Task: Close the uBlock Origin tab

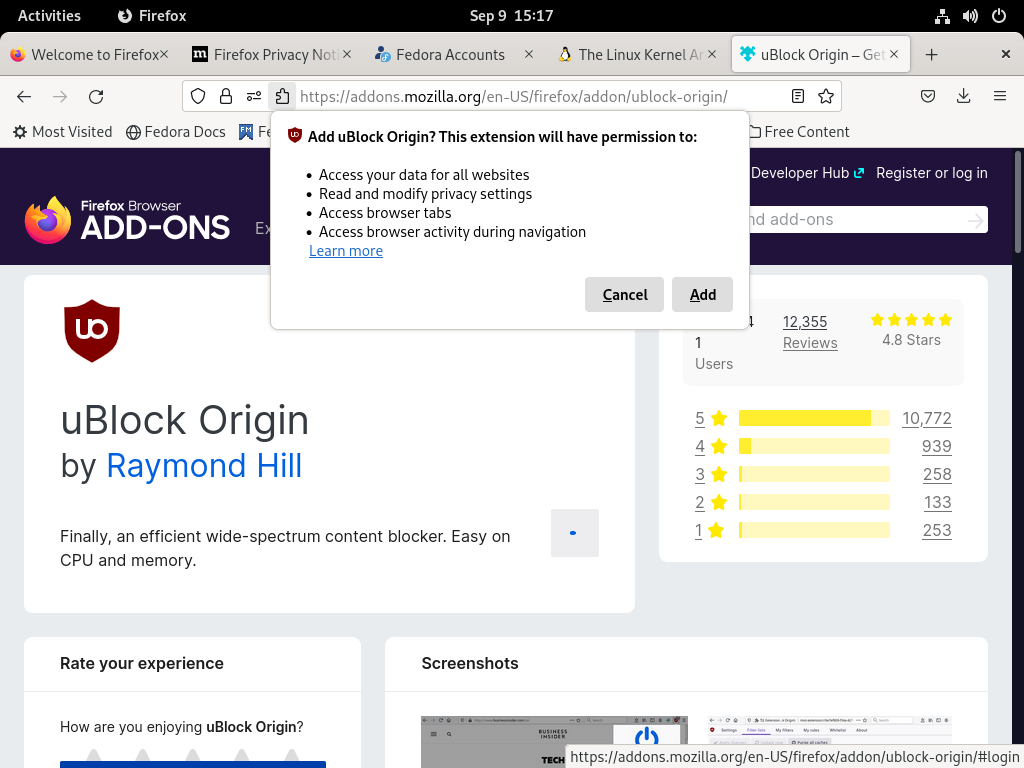Action: pyautogui.click(x=894, y=54)
